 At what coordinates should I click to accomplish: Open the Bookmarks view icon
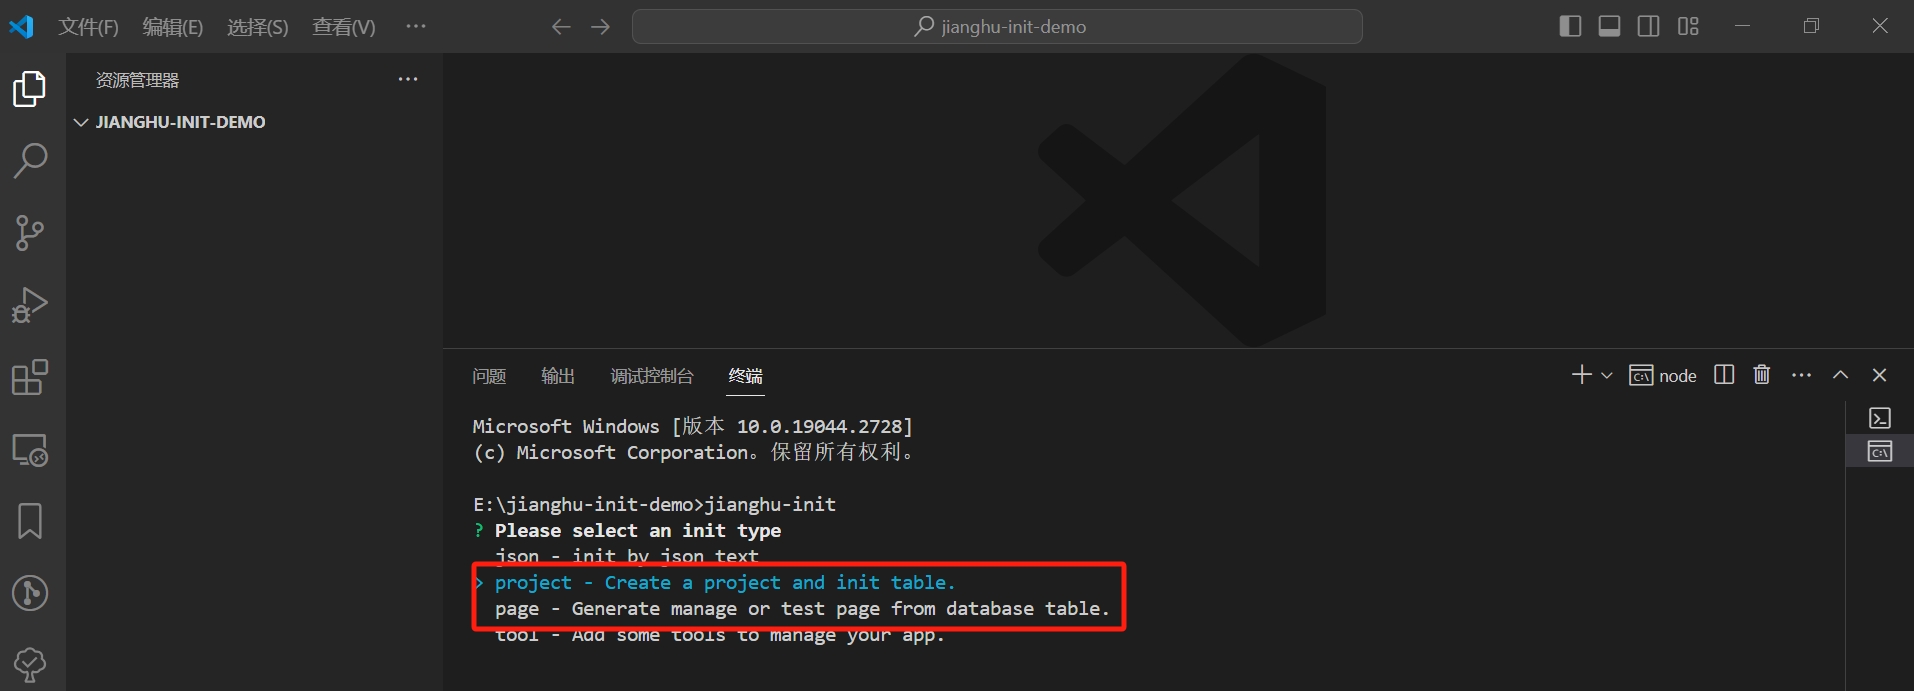pos(30,521)
